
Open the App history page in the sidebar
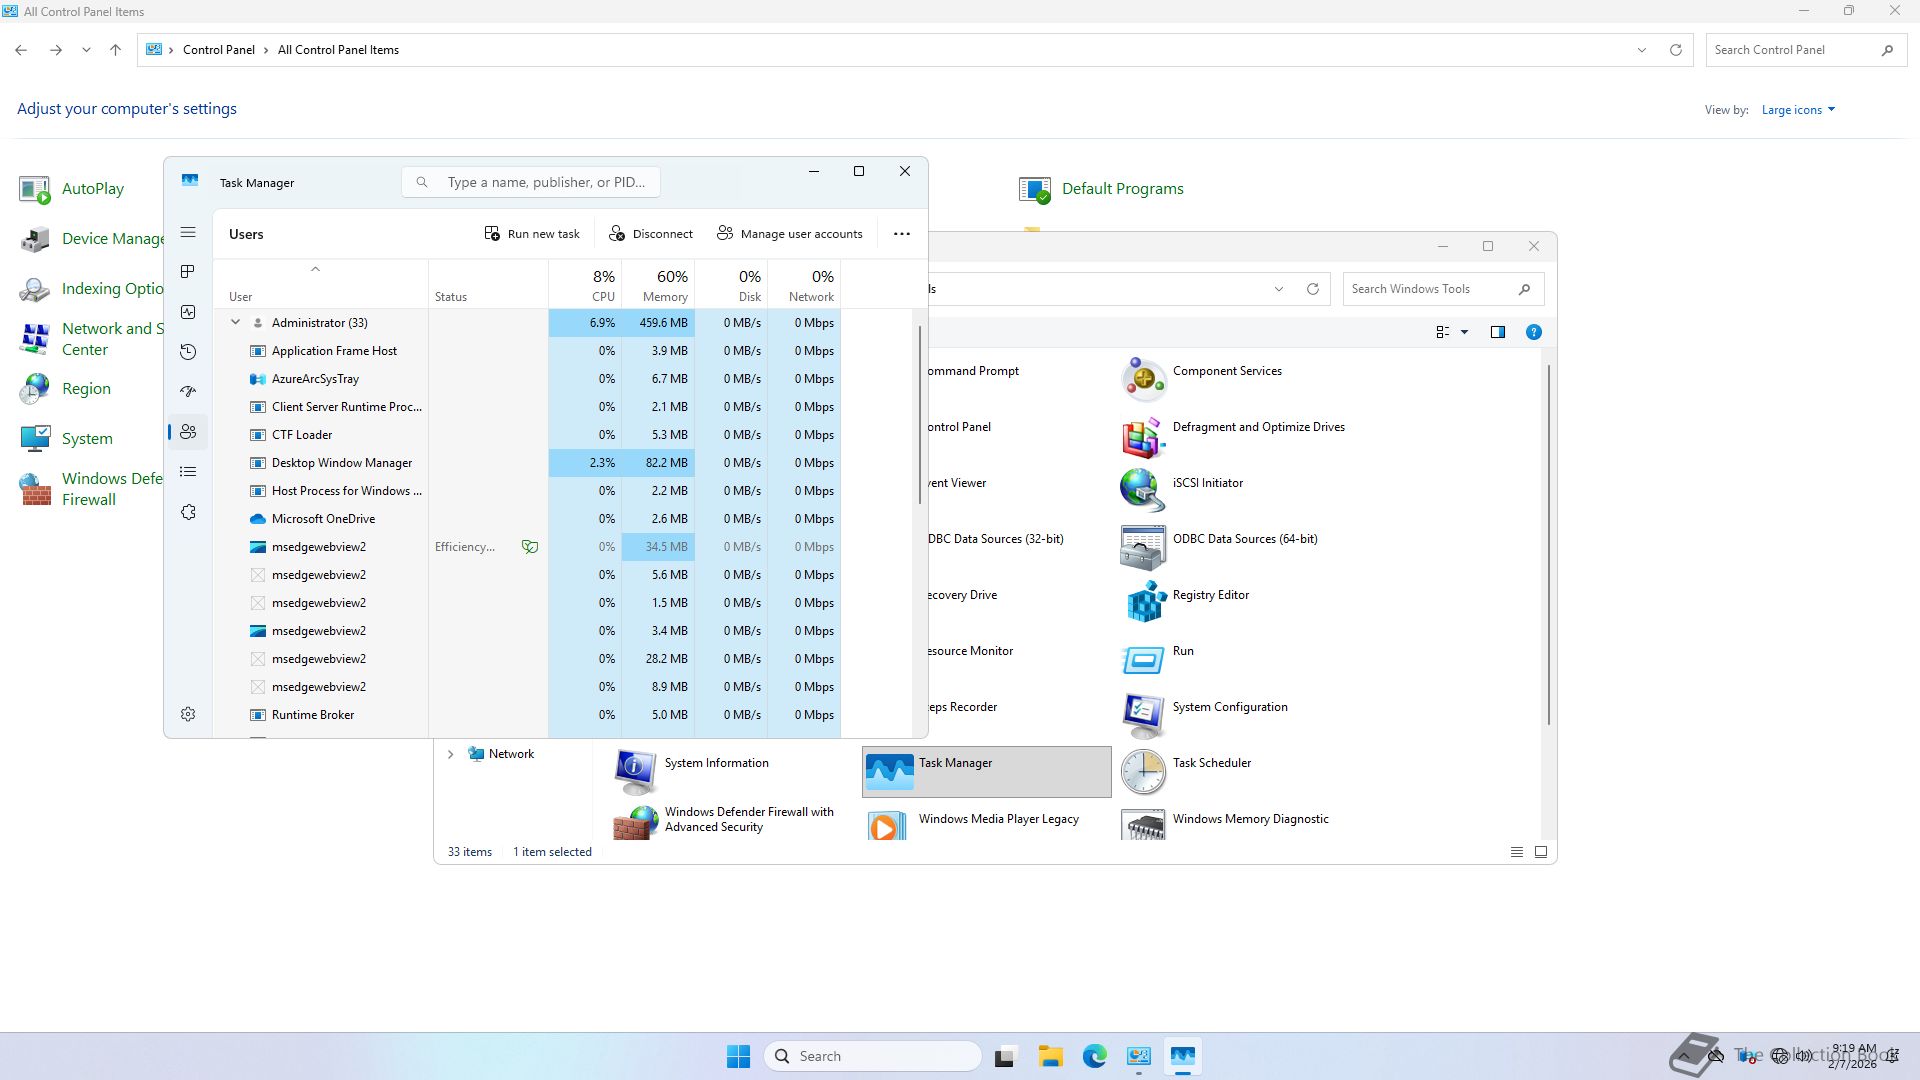coord(188,352)
